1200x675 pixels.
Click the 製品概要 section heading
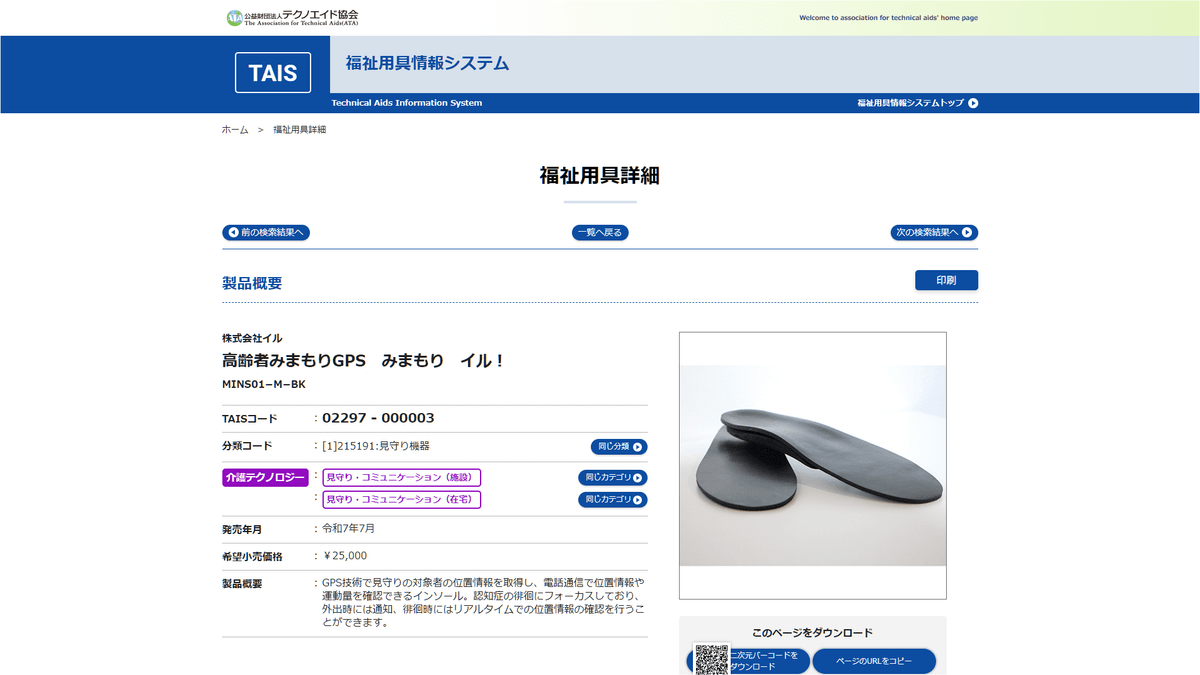(252, 283)
